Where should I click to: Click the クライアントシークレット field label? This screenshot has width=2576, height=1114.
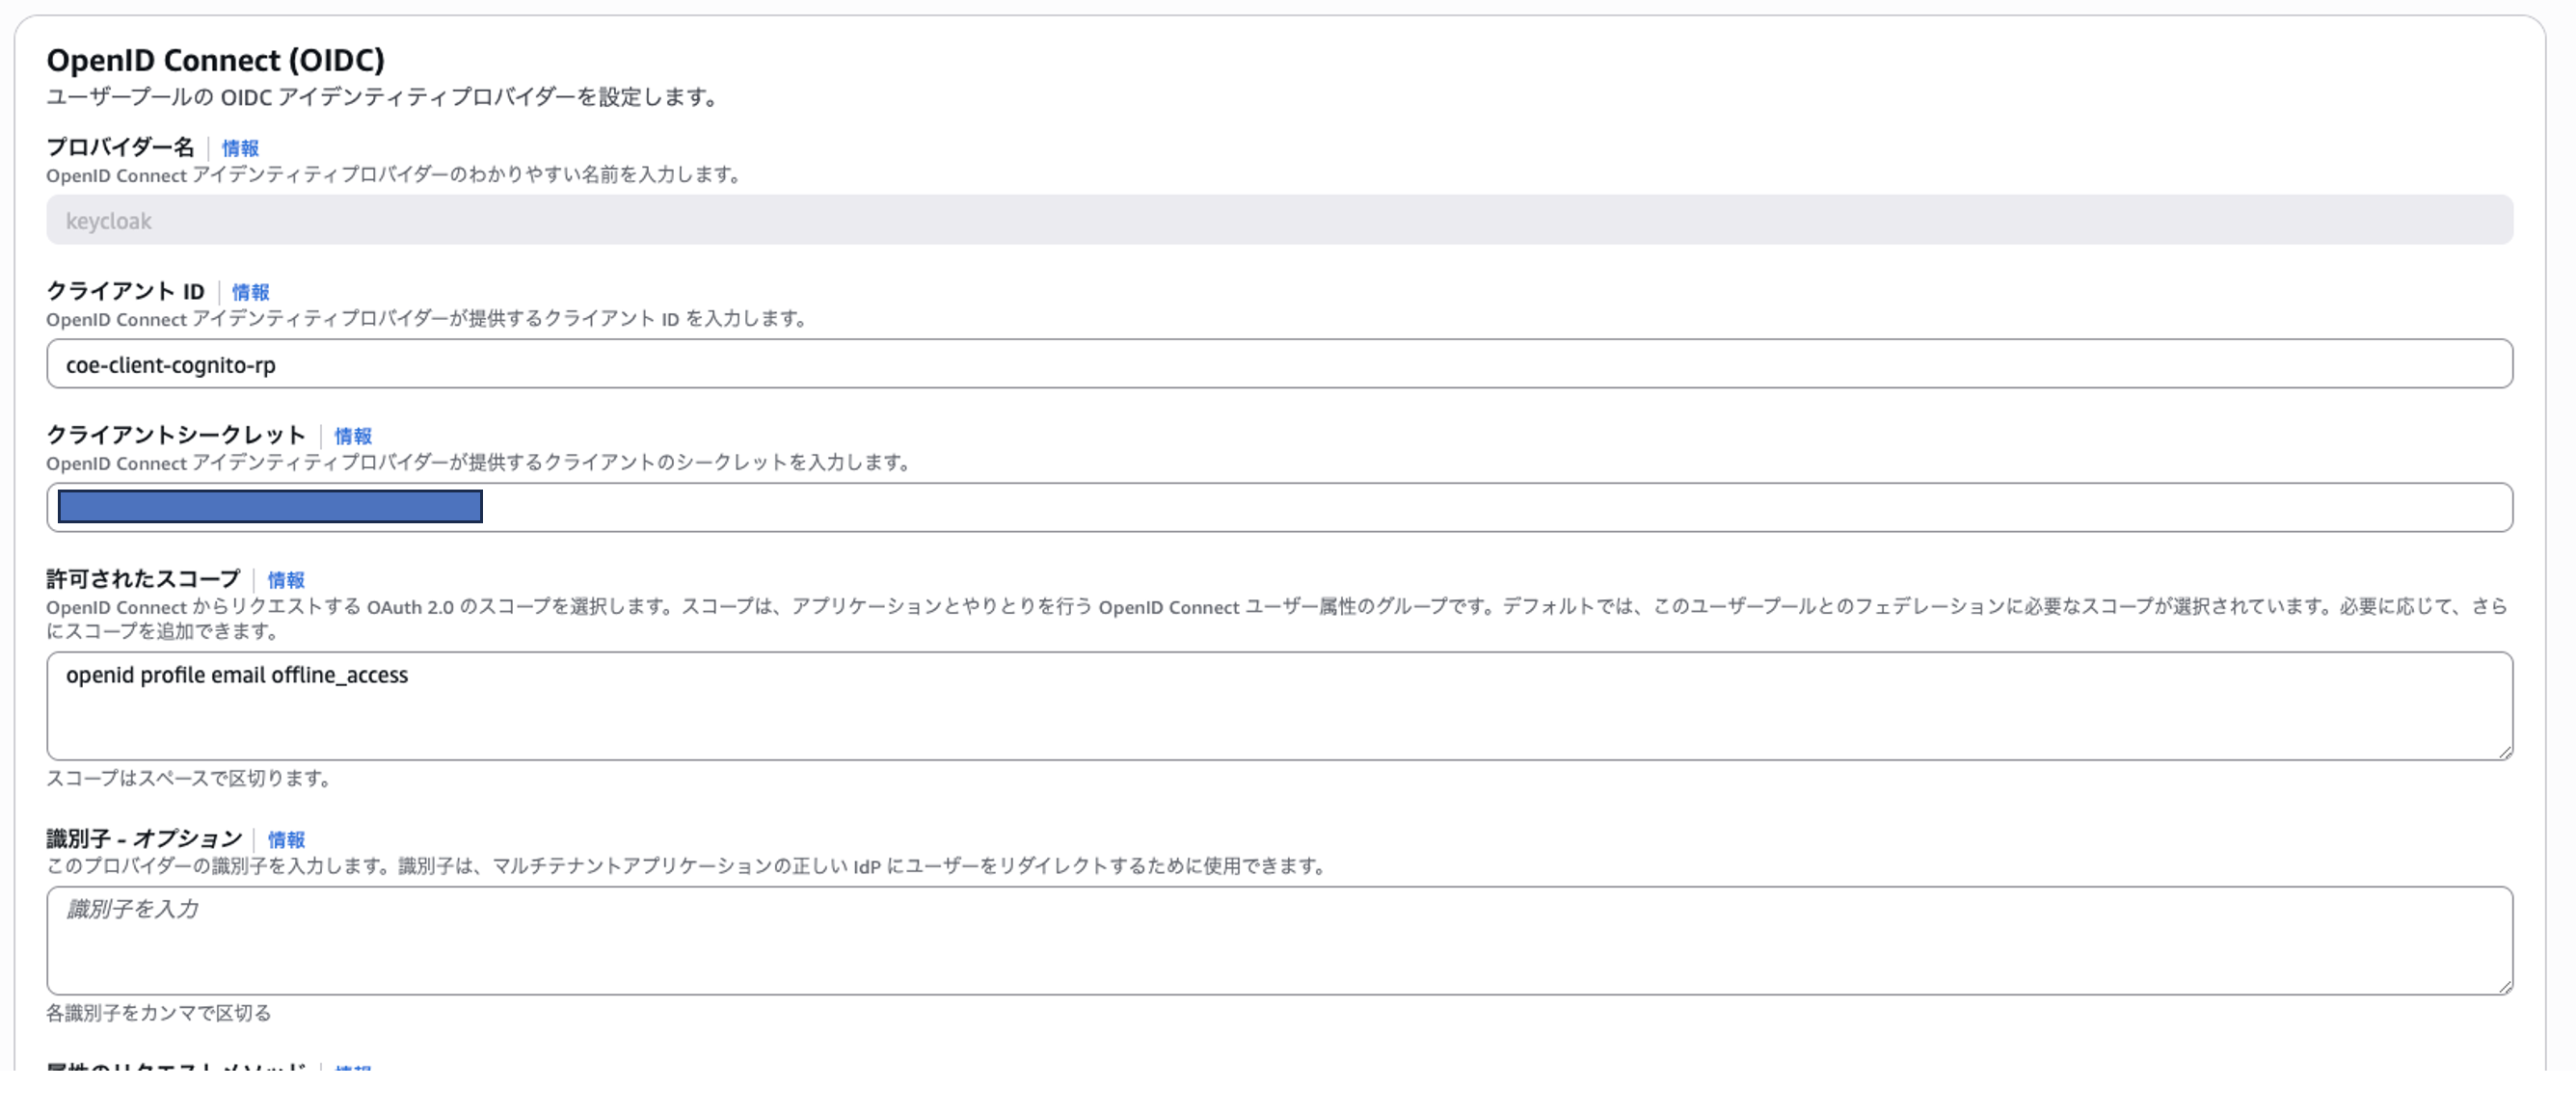point(175,435)
